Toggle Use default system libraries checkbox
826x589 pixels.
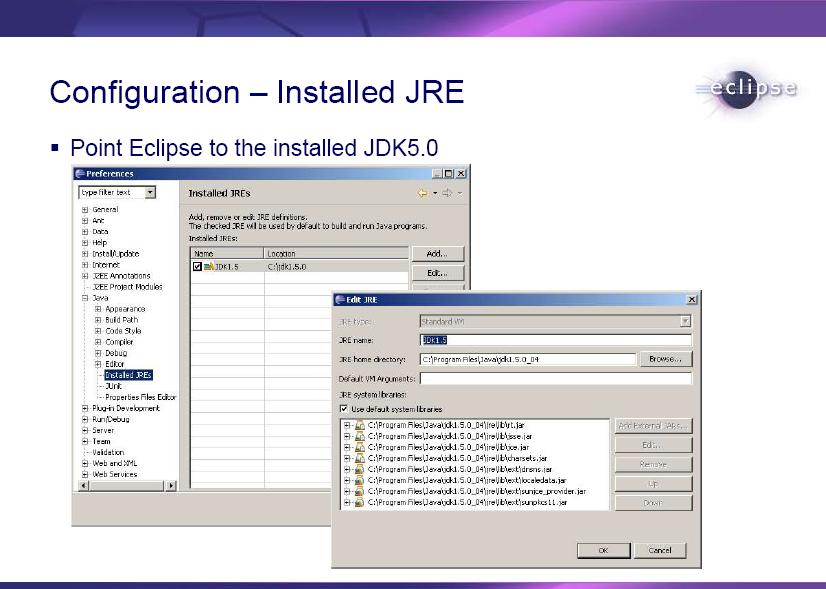(x=344, y=409)
